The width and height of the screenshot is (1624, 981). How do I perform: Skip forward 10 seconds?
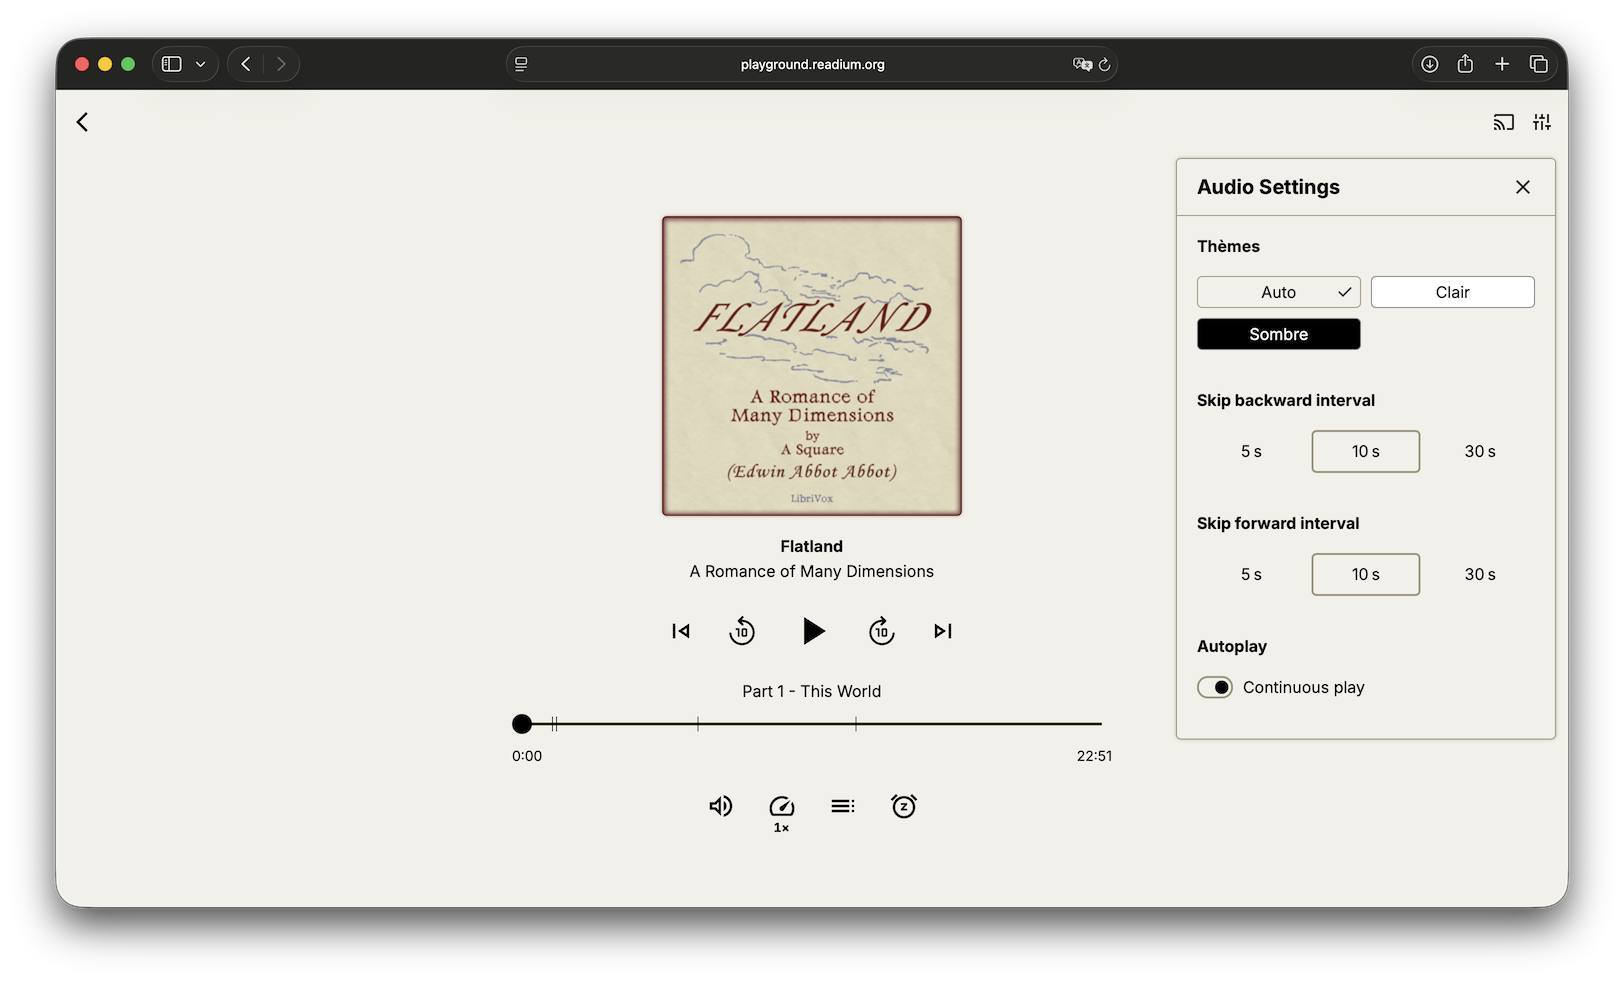(881, 631)
